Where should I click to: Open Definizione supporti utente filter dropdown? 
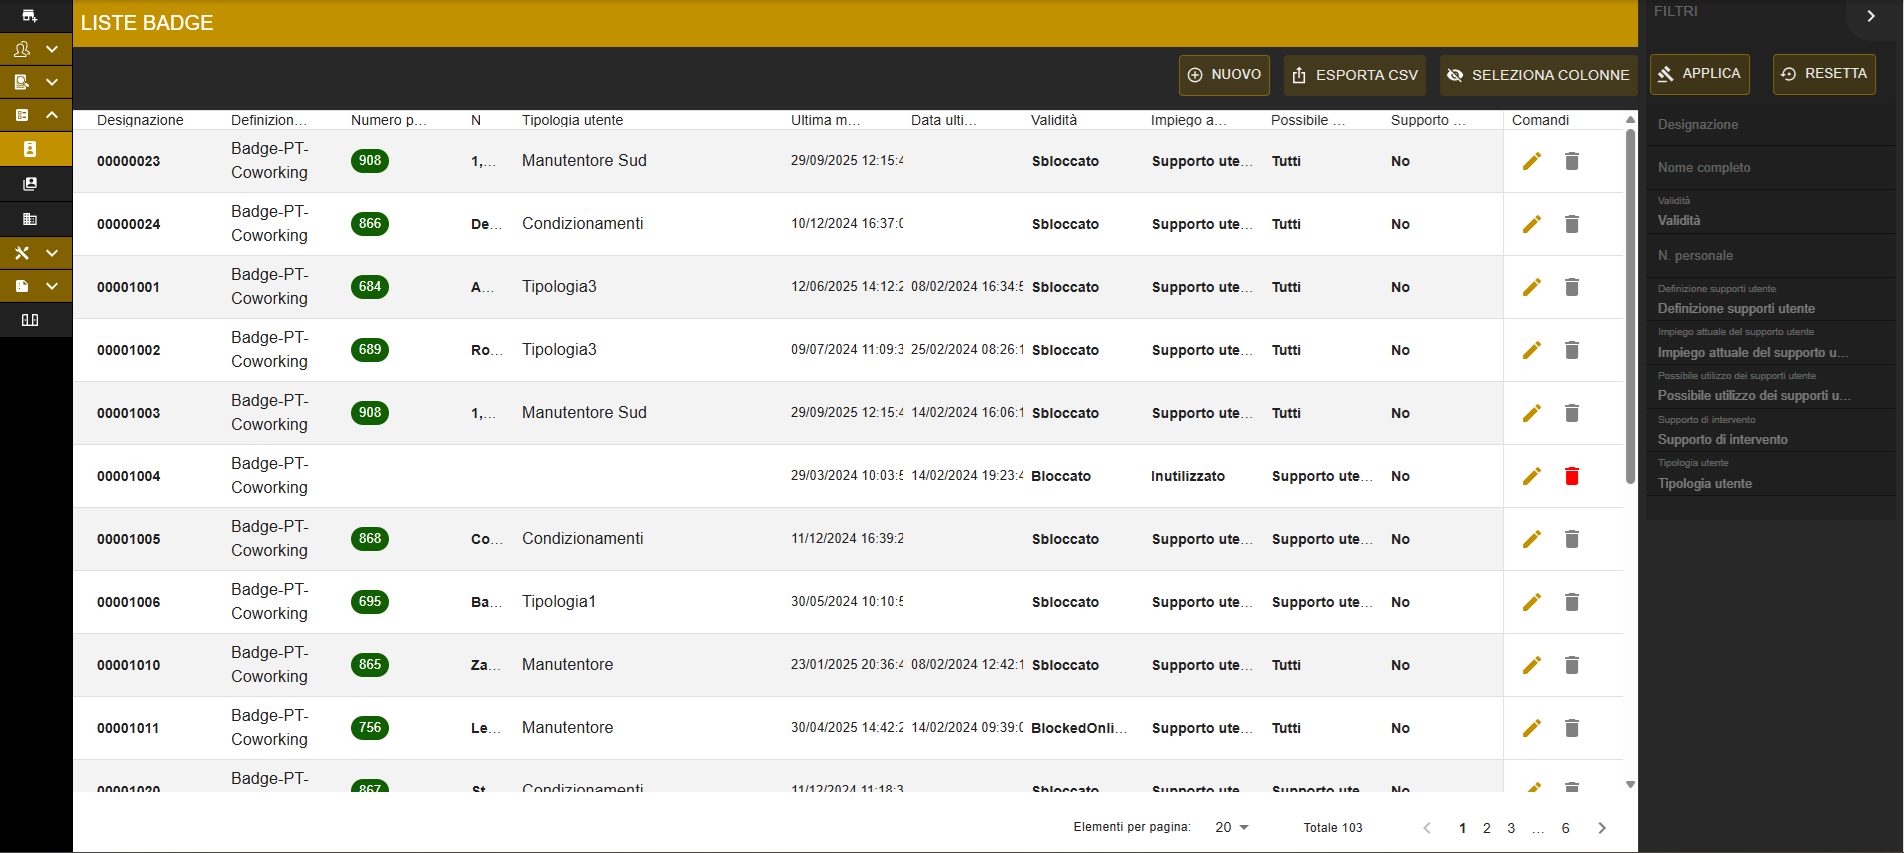tap(1770, 300)
